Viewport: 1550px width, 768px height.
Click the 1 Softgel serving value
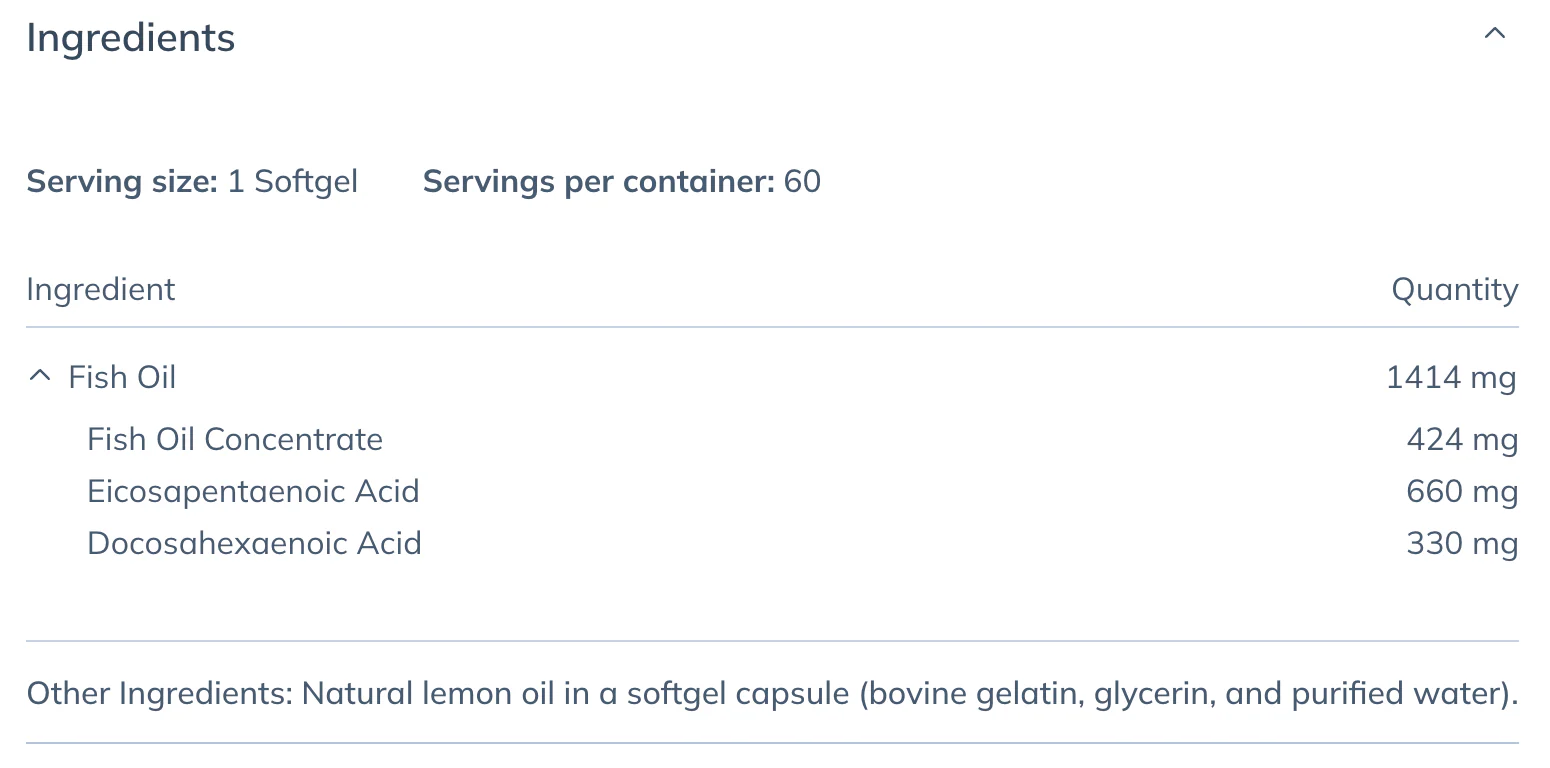(x=293, y=182)
